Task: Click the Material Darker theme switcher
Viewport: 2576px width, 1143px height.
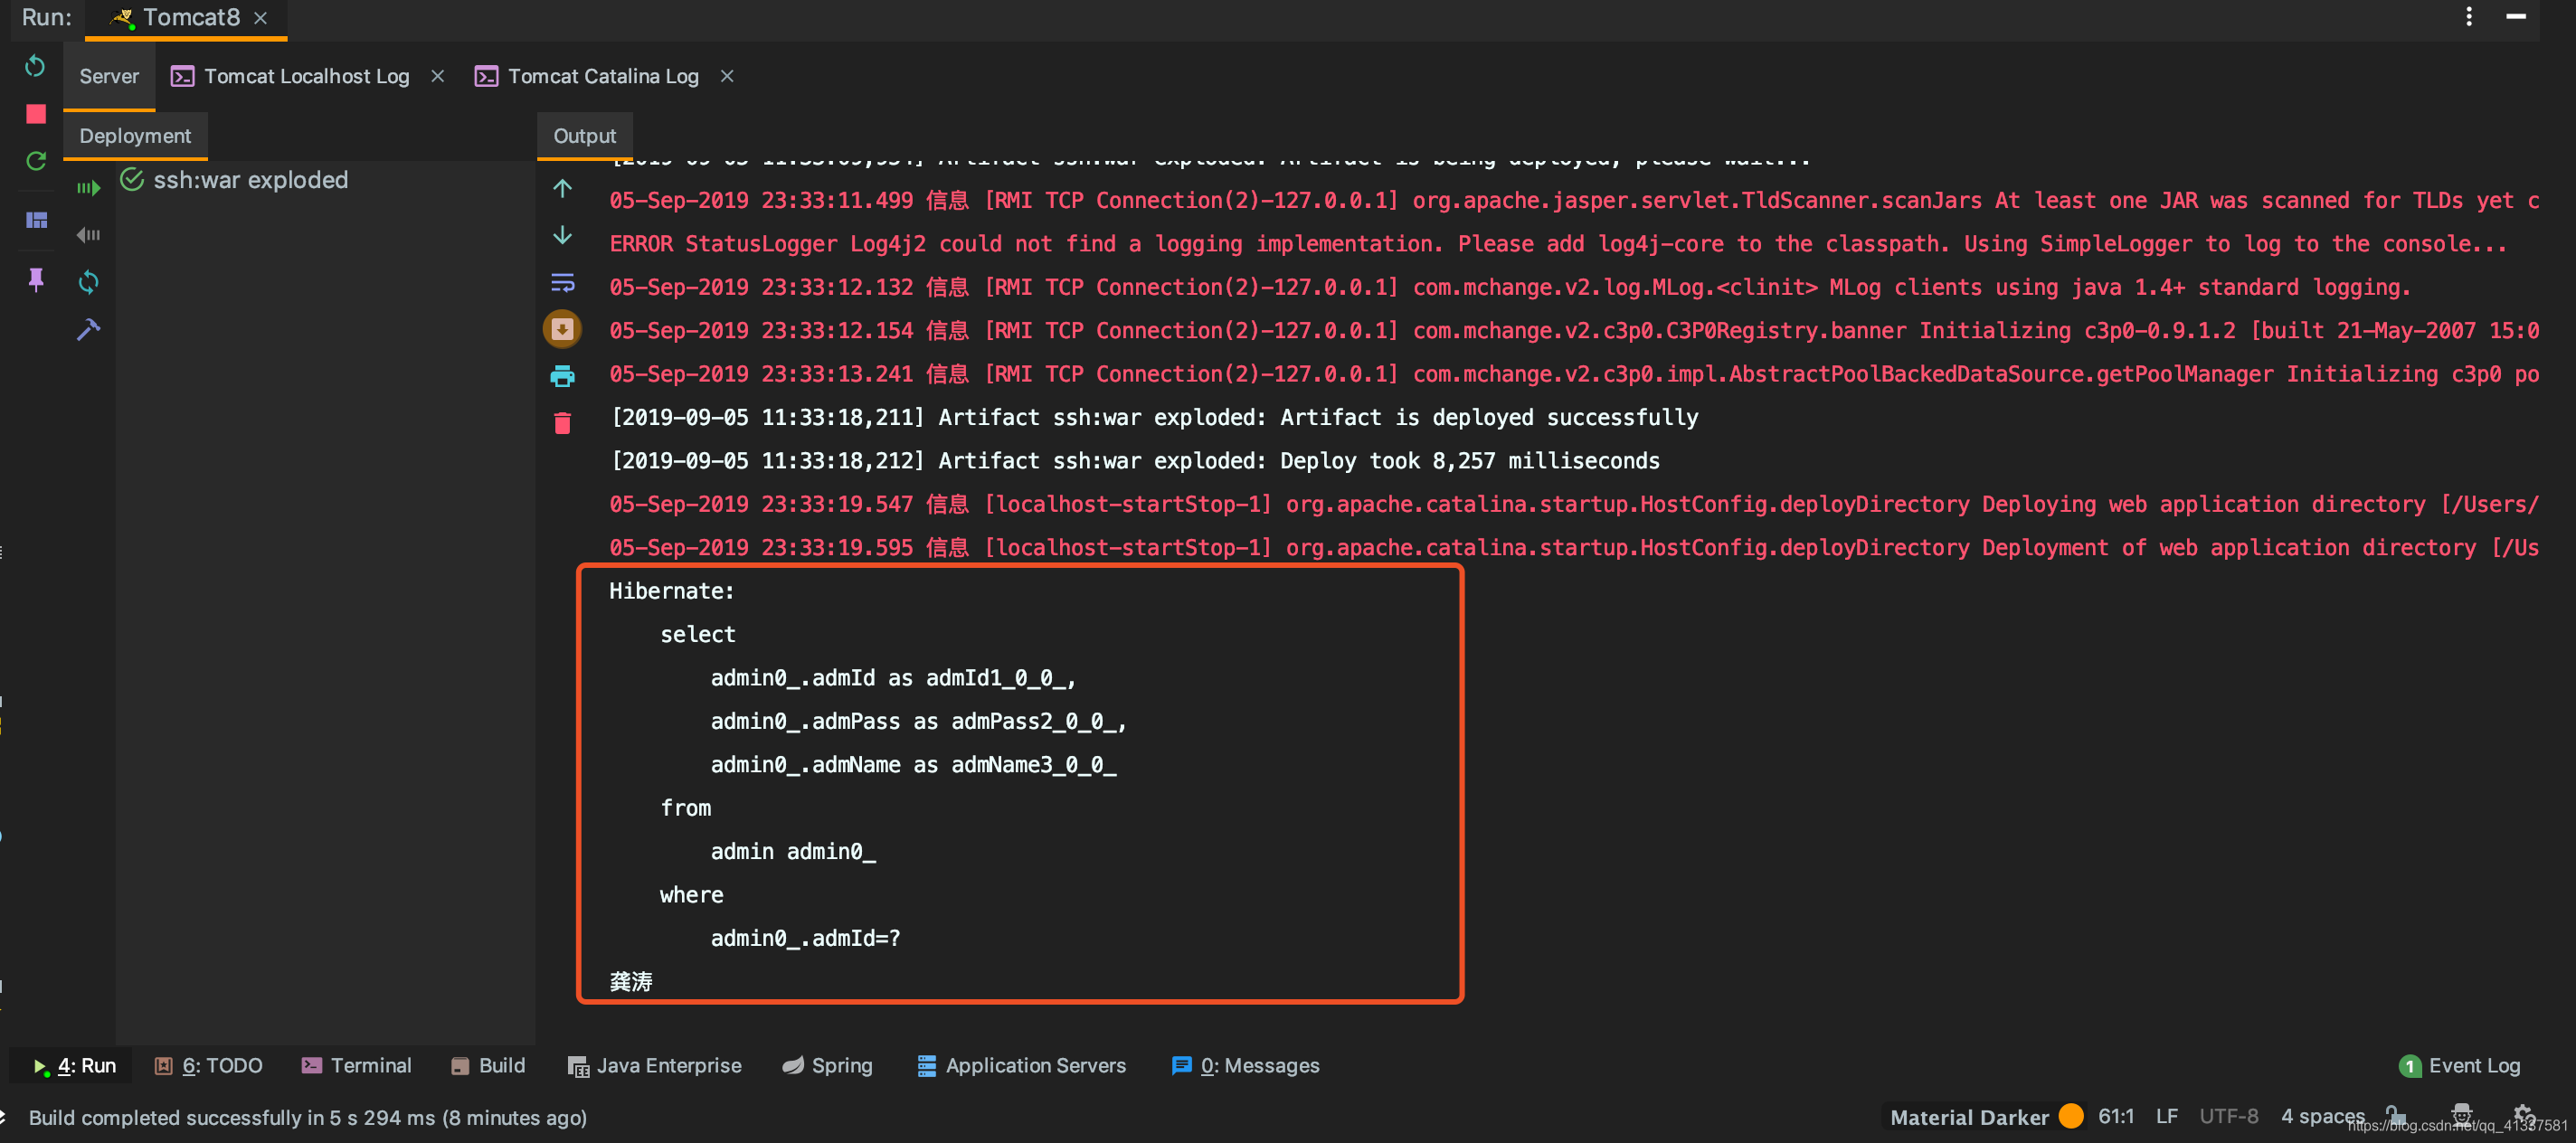Action: pos(1969,1117)
